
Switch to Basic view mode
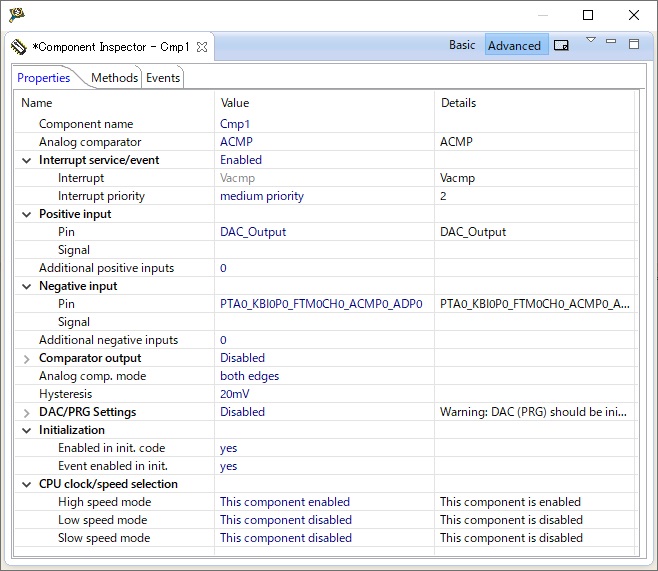click(462, 45)
